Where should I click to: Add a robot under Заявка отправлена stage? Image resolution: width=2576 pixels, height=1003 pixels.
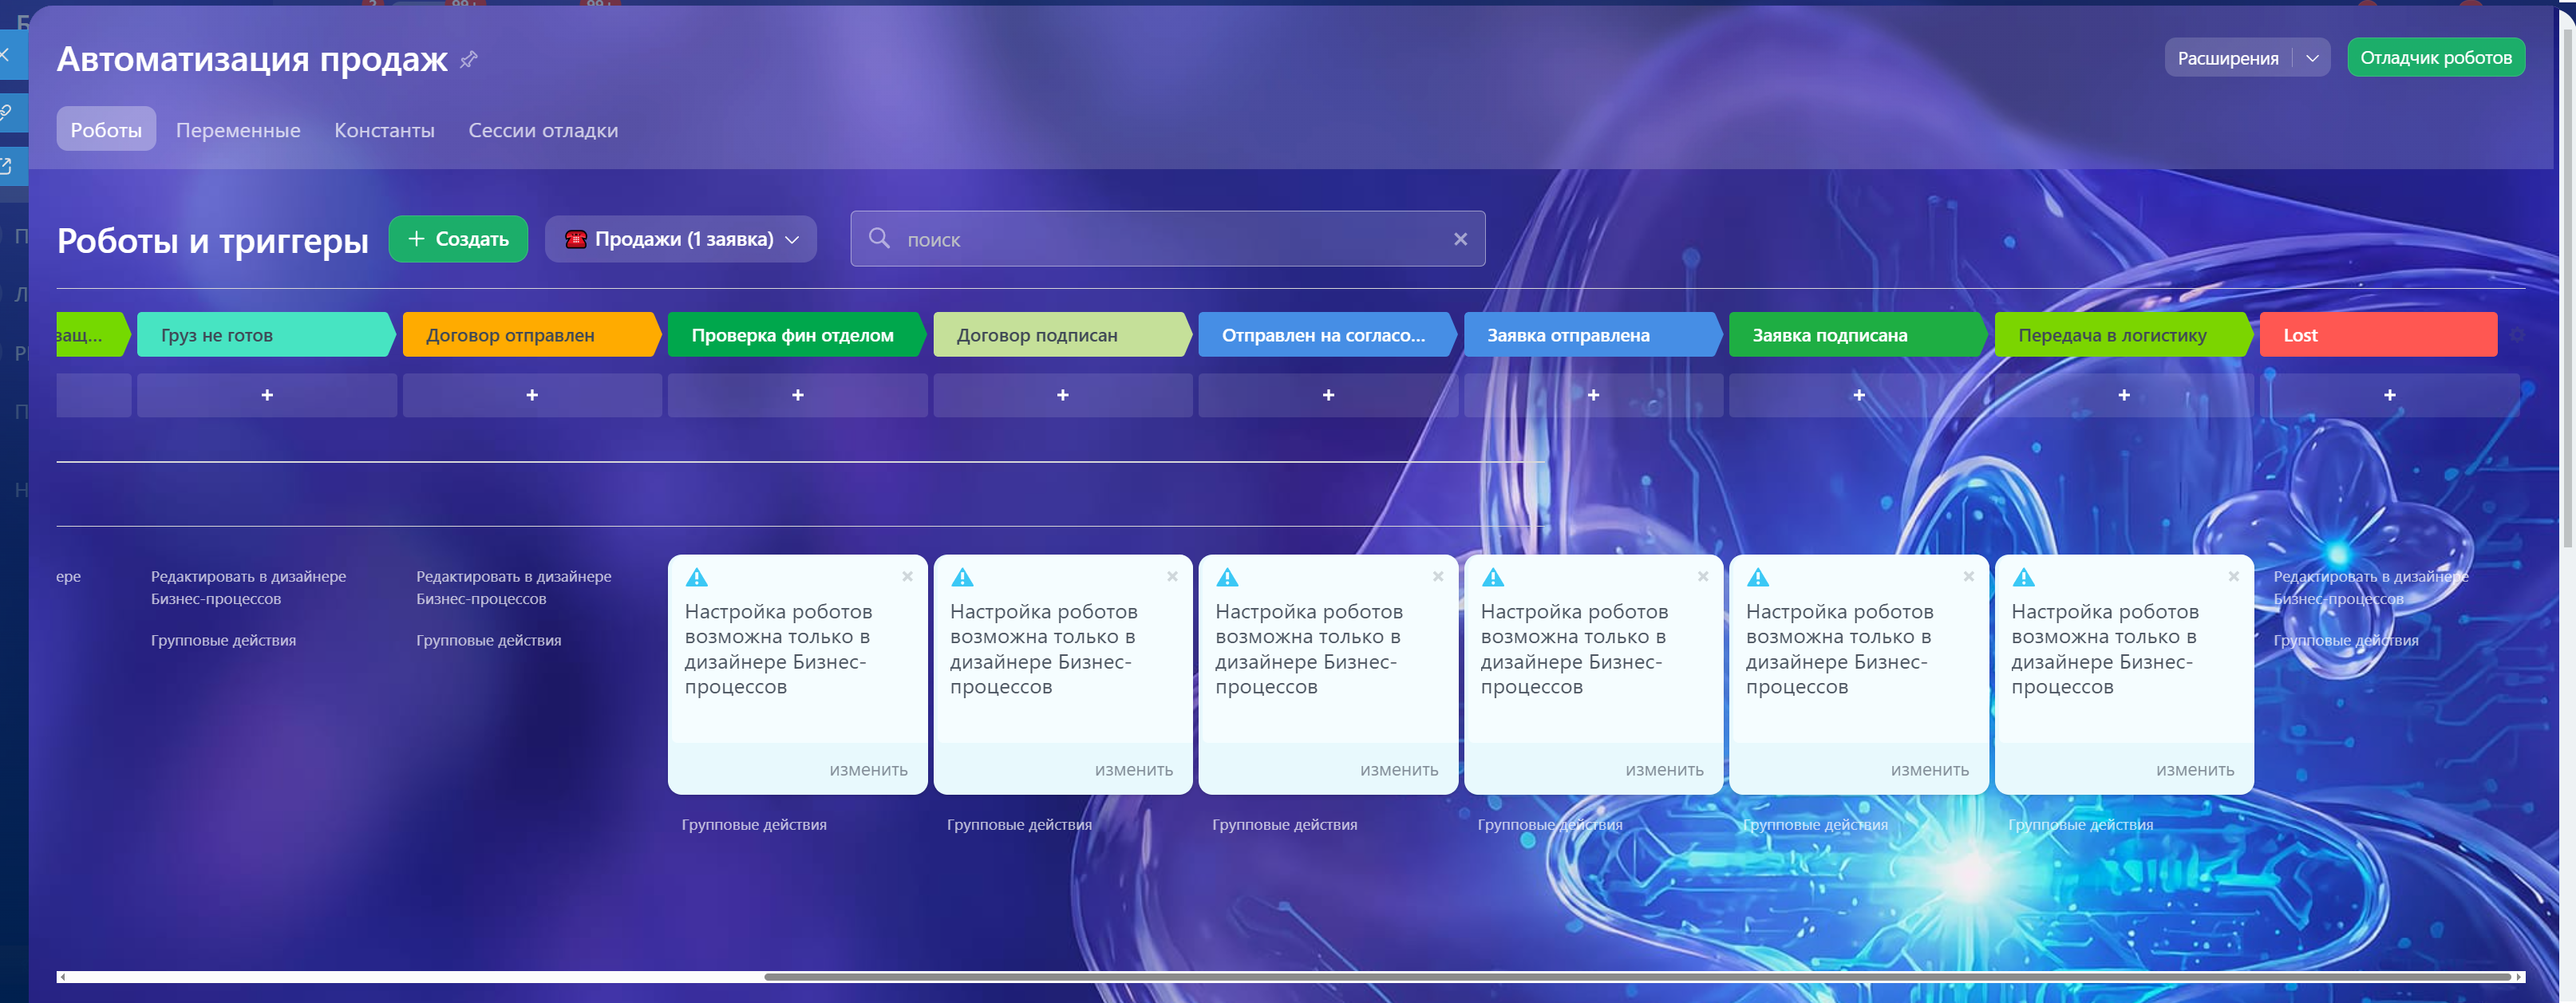pos(1593,395)
